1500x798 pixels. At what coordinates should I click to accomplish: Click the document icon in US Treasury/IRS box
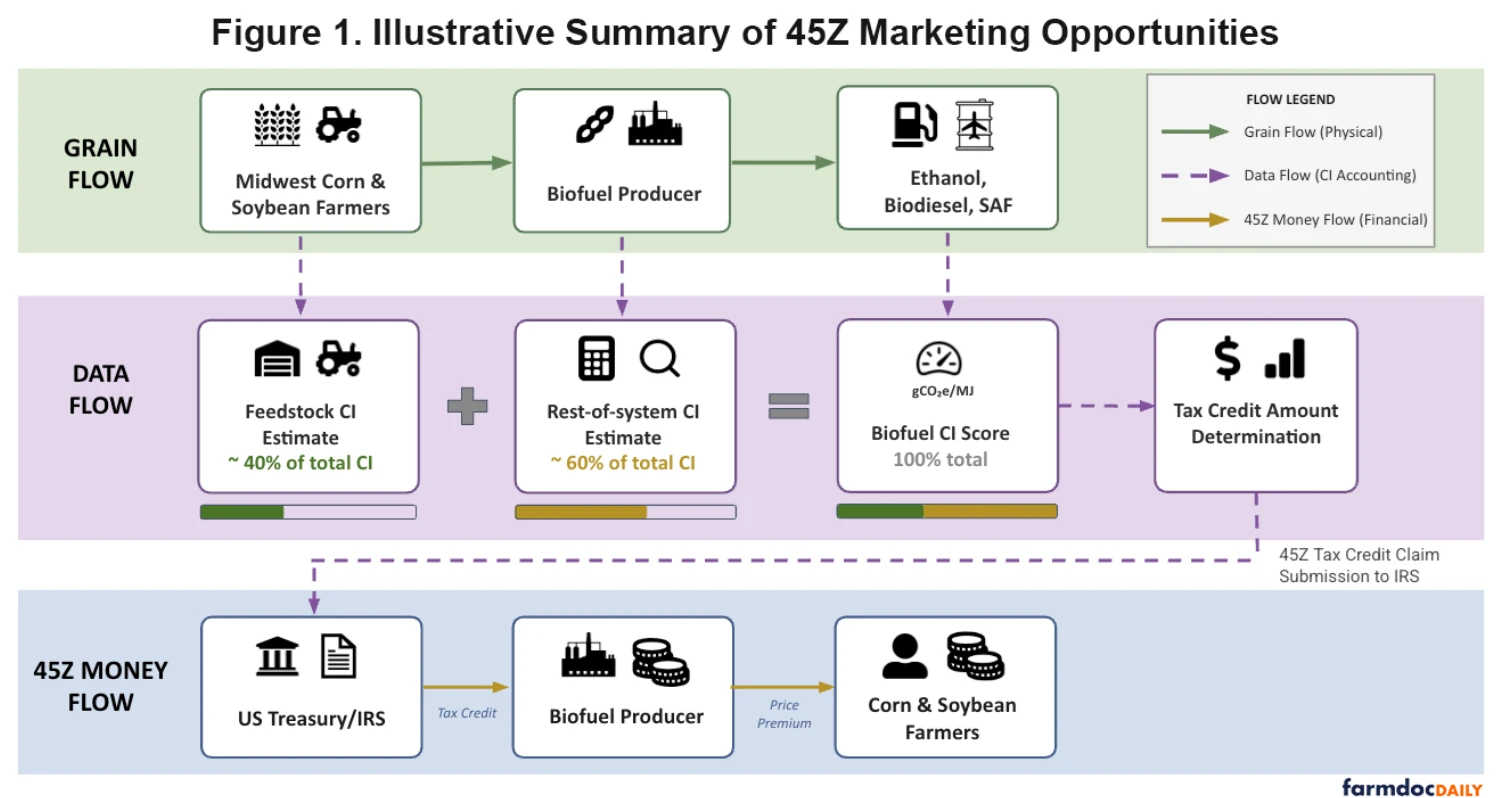pos(338,656)
